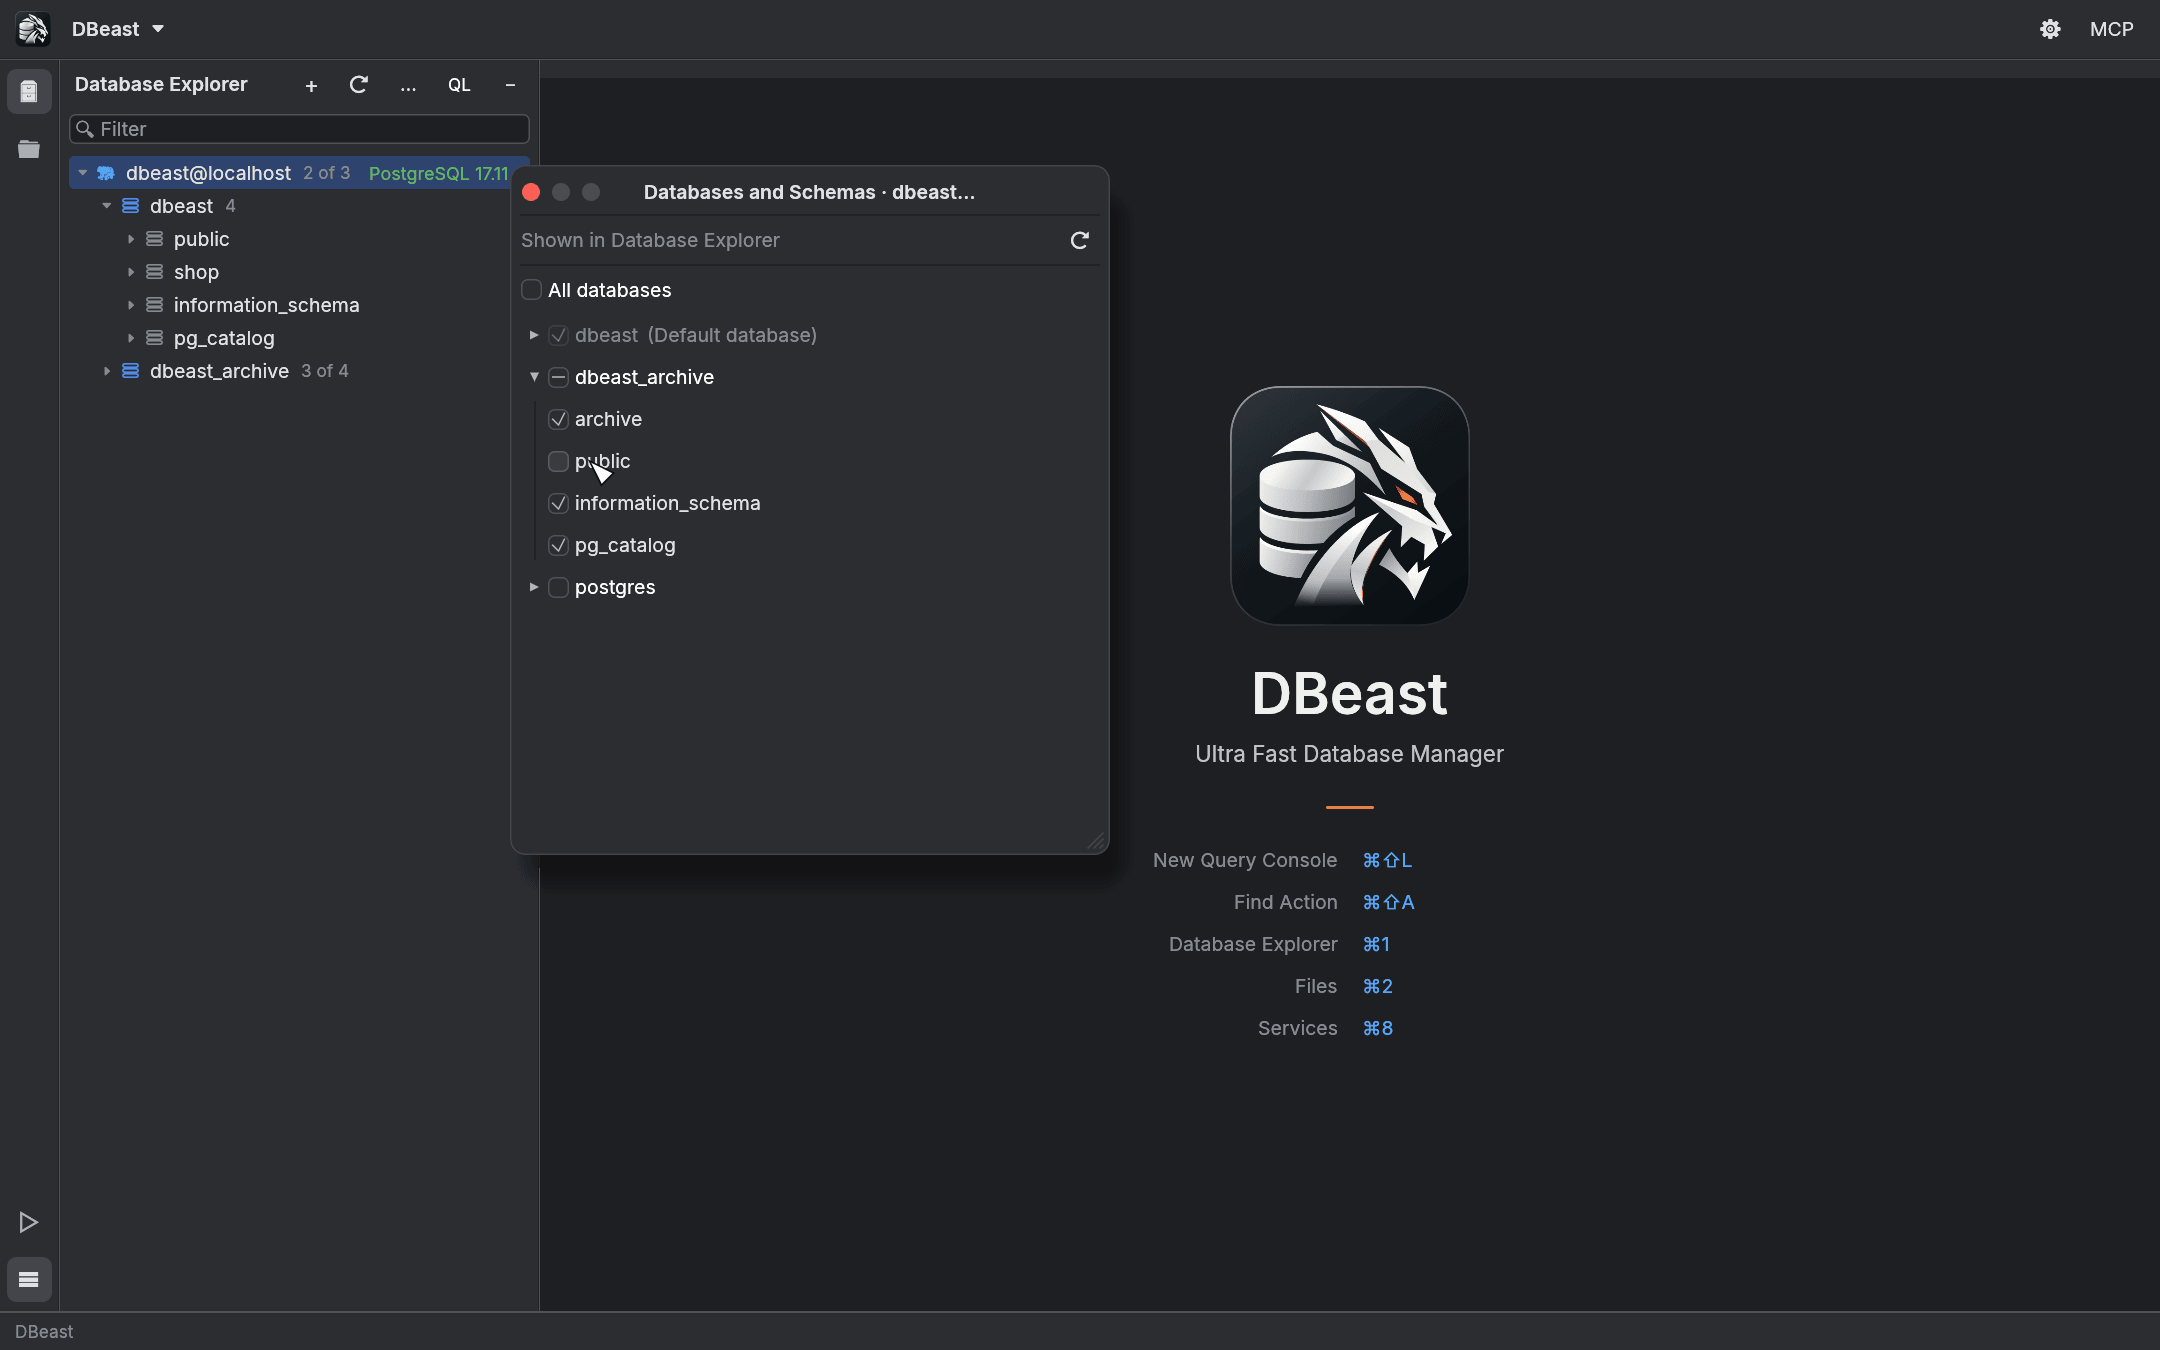Click the New Query Console shortcut label
Viewport: 2160px width, 1350px height.
tap(1245, 860)
